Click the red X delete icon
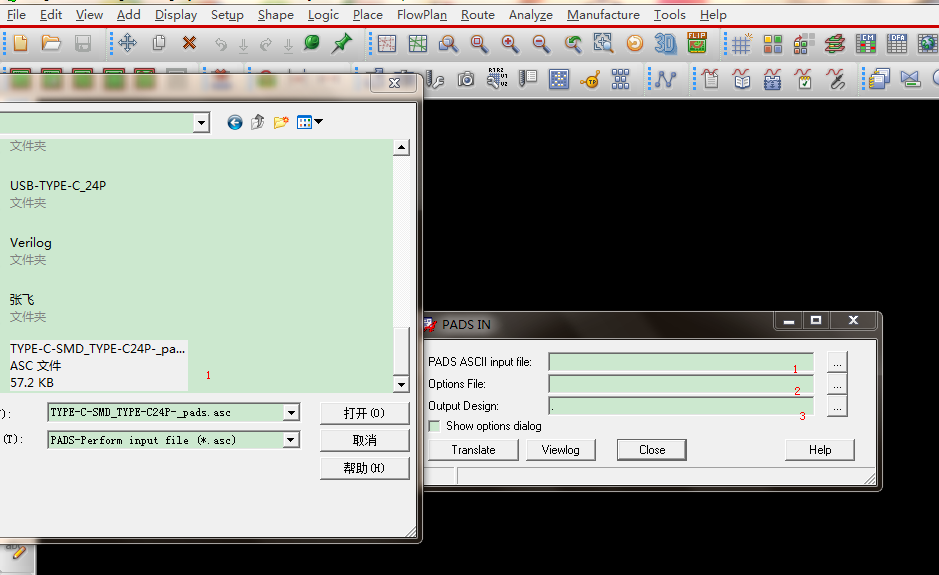The image size is (939, 575). click(x=189, y=43)
